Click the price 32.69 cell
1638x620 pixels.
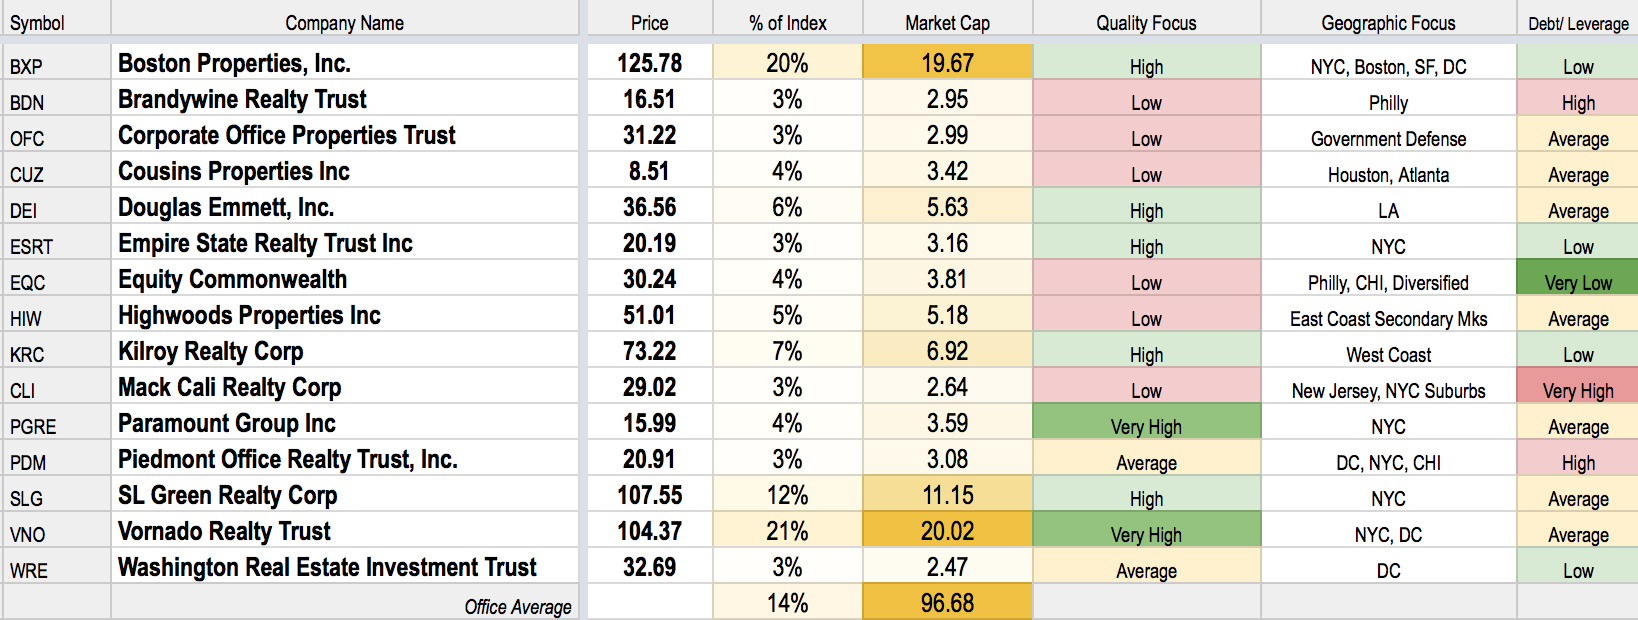(650, 566)
